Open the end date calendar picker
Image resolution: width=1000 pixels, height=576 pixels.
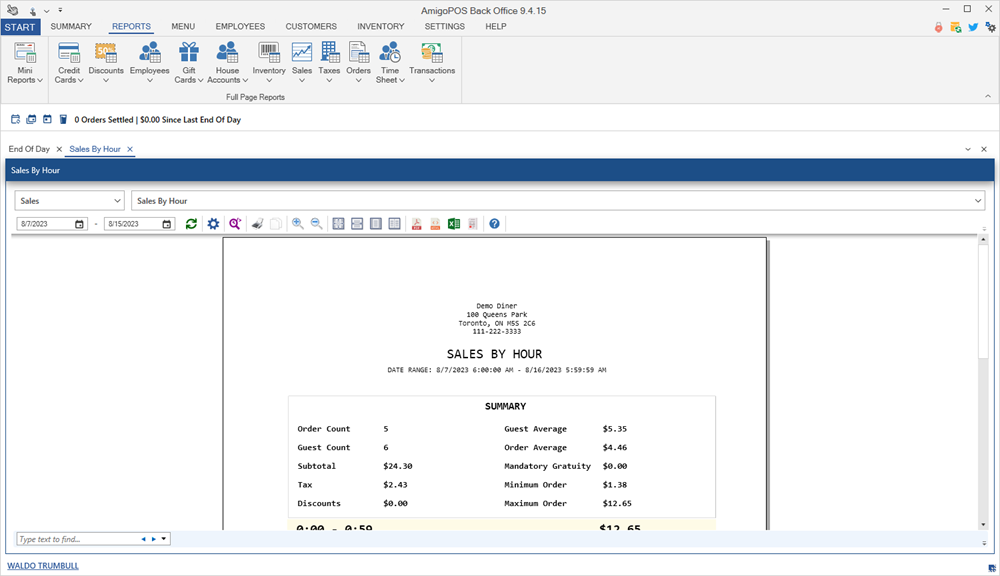[166, 224]
